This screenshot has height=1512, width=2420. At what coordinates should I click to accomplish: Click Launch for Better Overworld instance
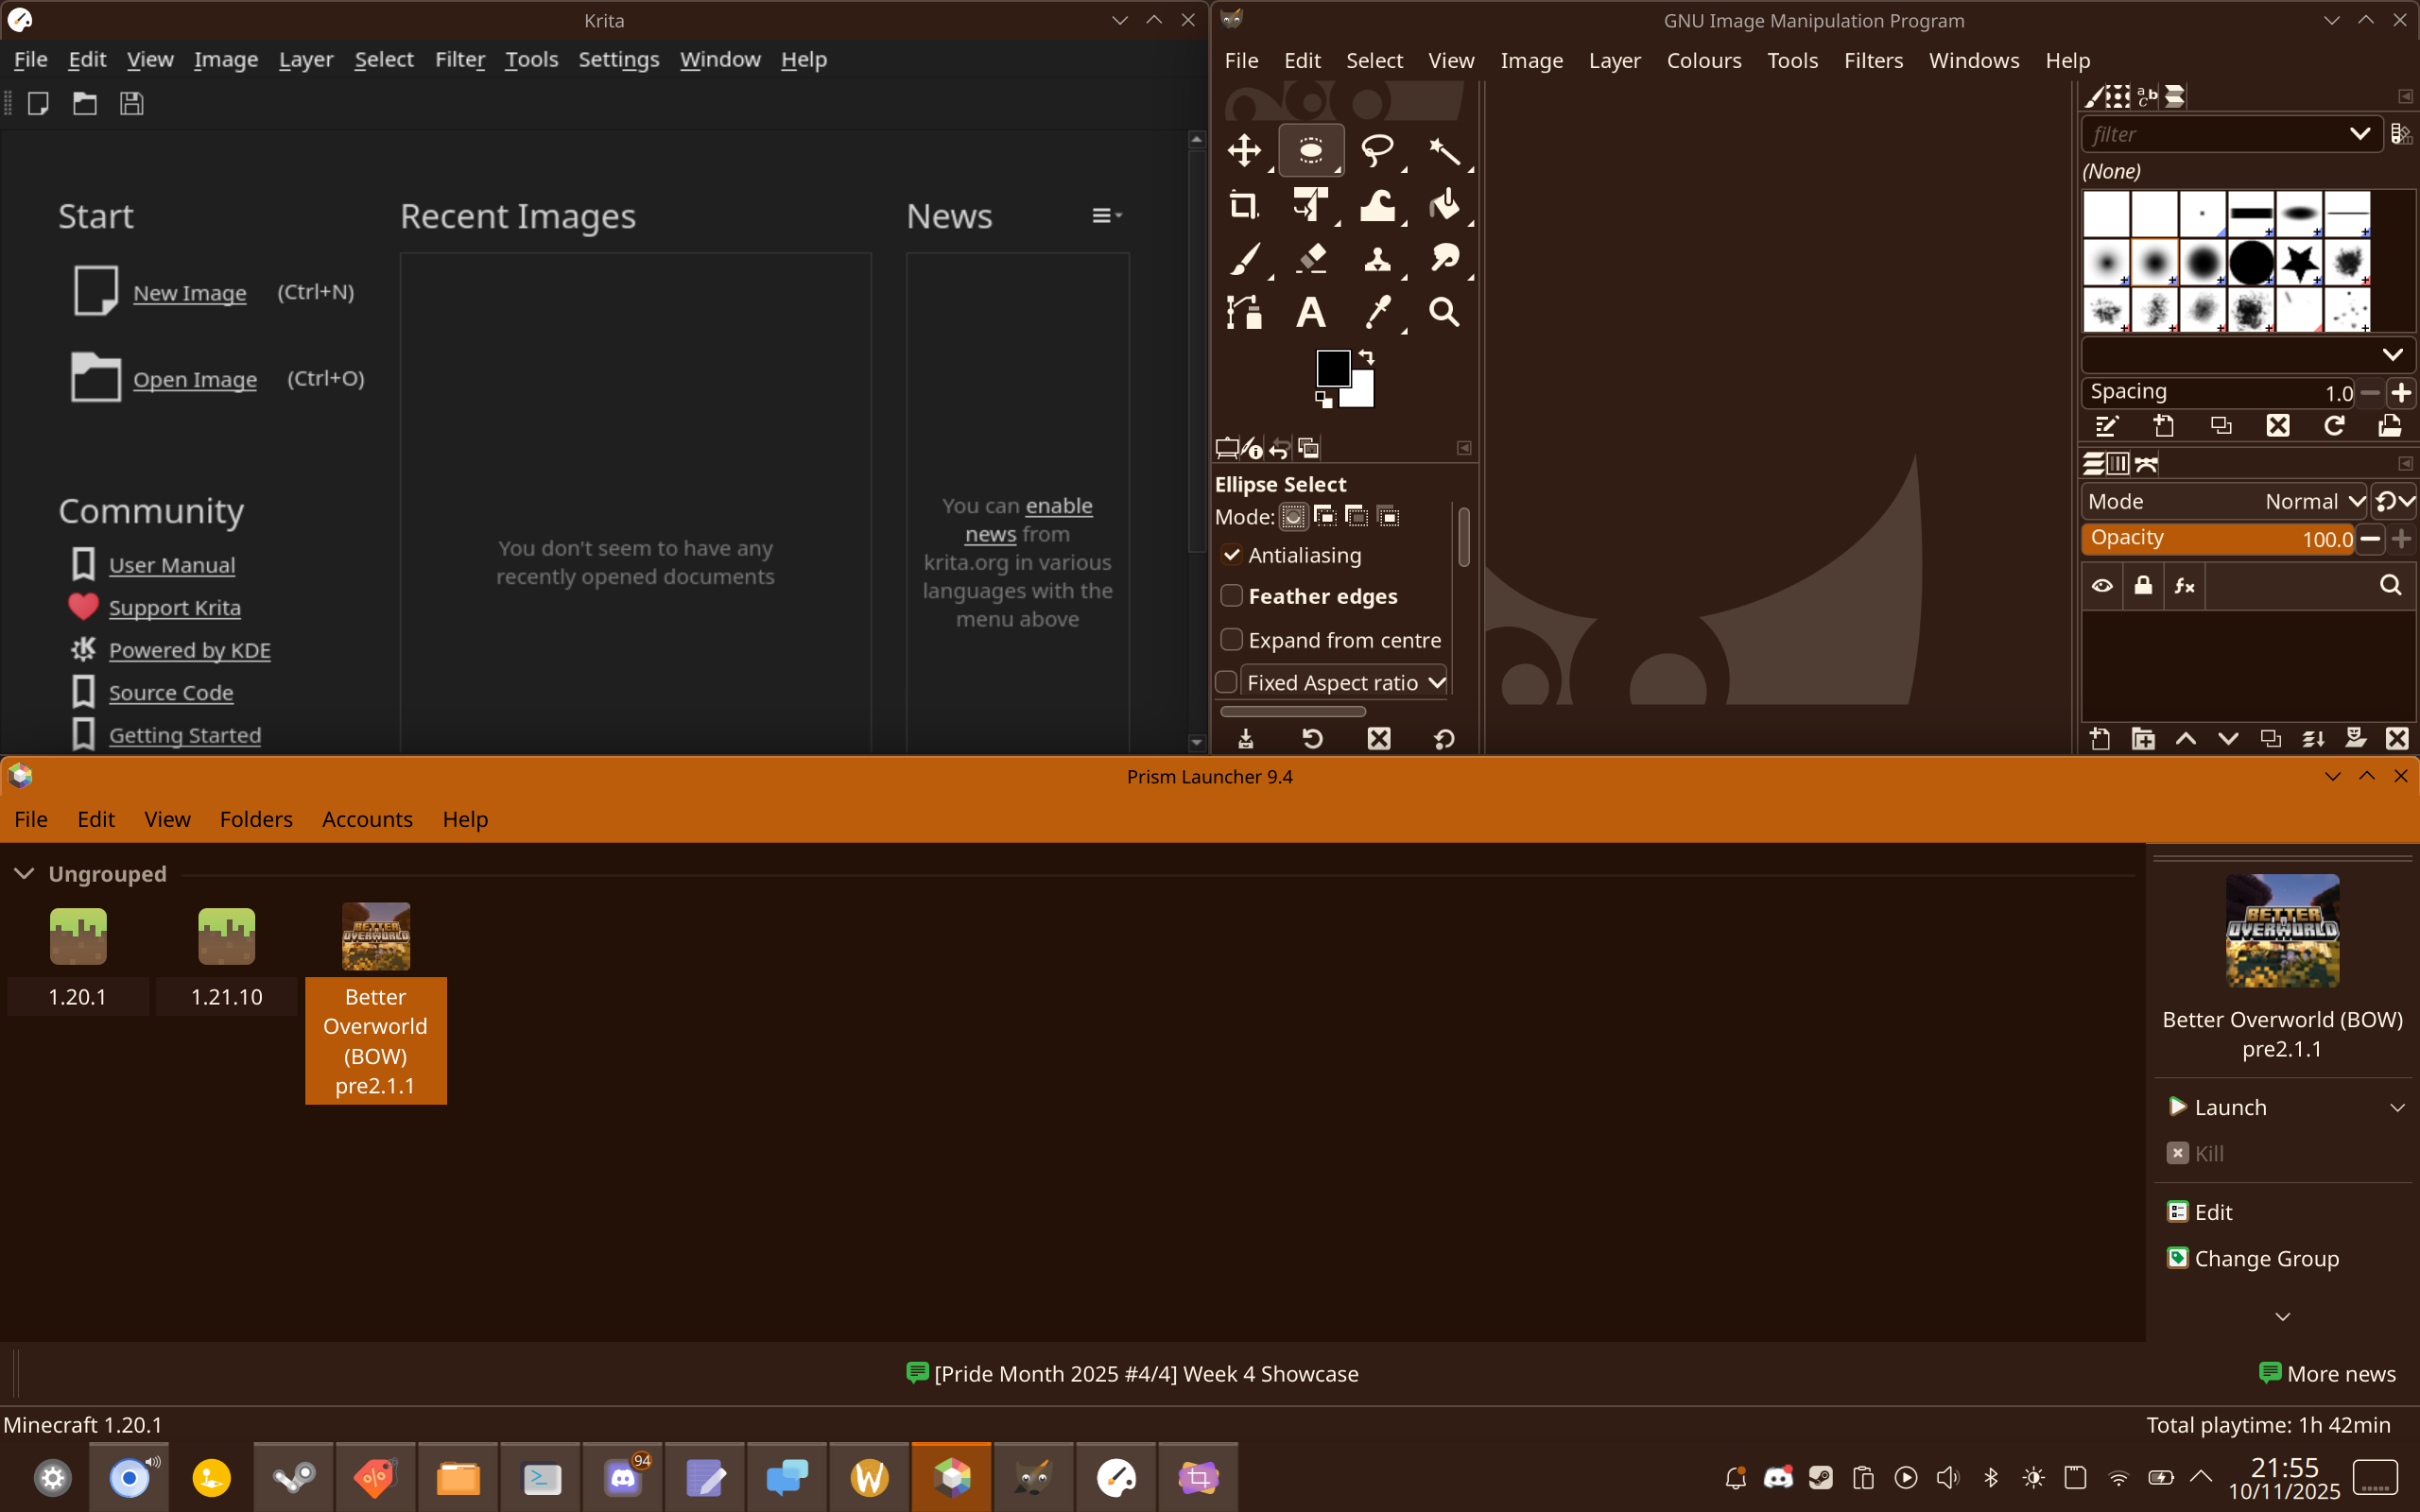point(2229,1107)
